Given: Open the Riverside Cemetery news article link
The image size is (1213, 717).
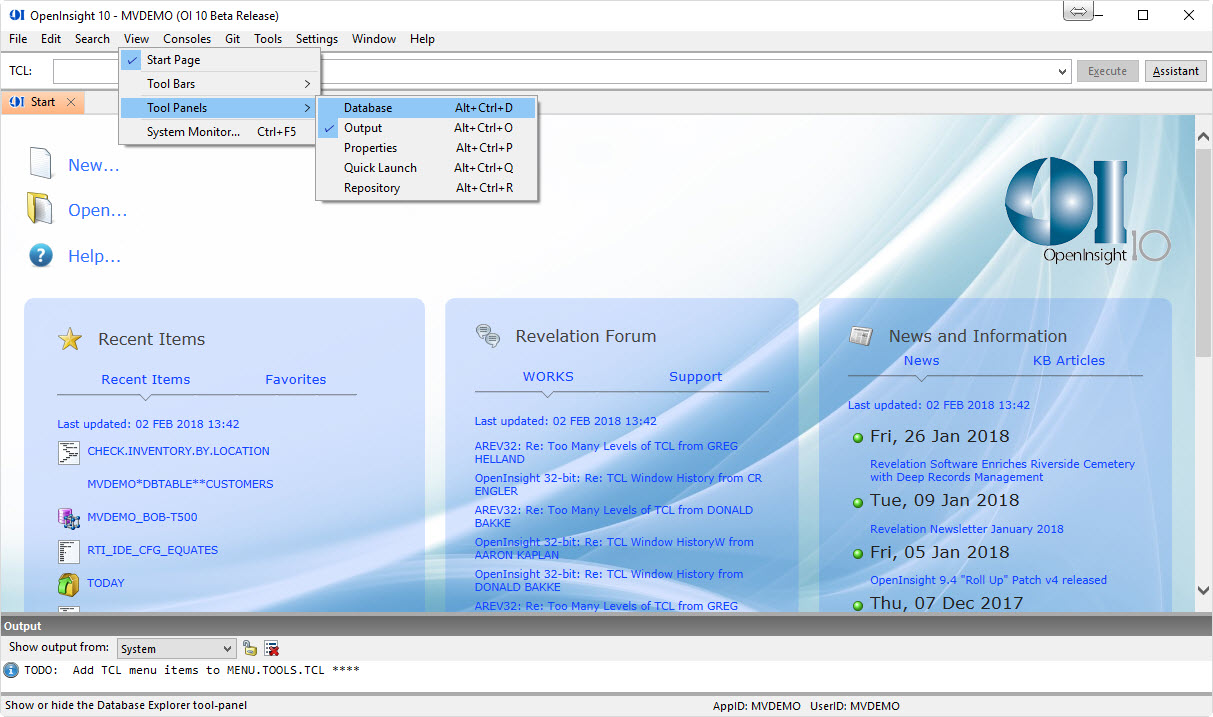Looking at the screenshot, I should click(x=1002, y=471).
